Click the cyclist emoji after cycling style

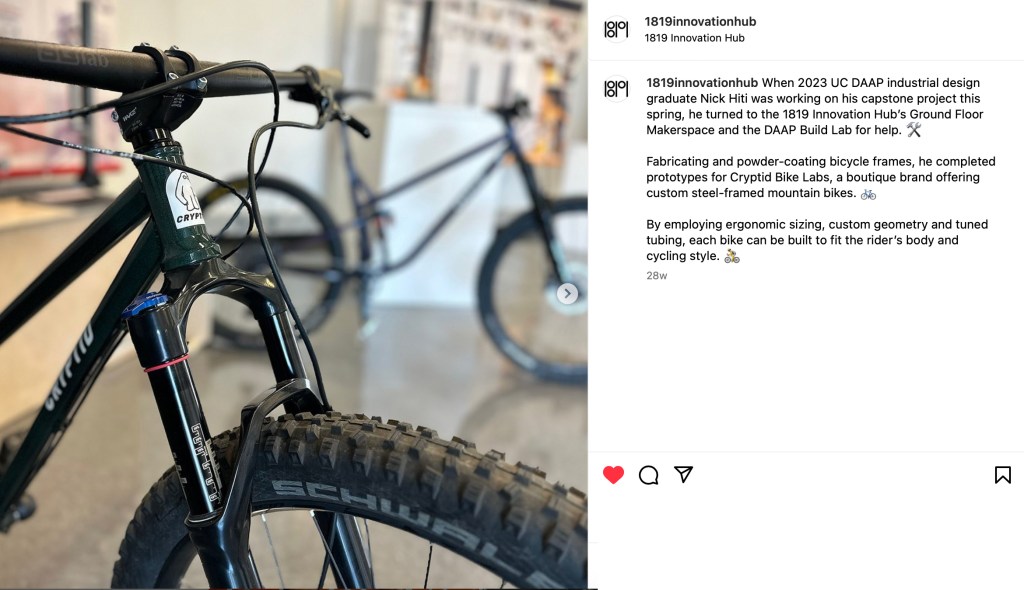[731, 256]
